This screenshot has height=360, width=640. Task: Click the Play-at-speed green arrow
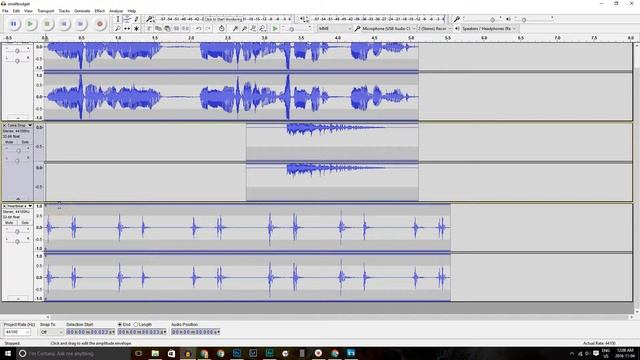[276, 29]
